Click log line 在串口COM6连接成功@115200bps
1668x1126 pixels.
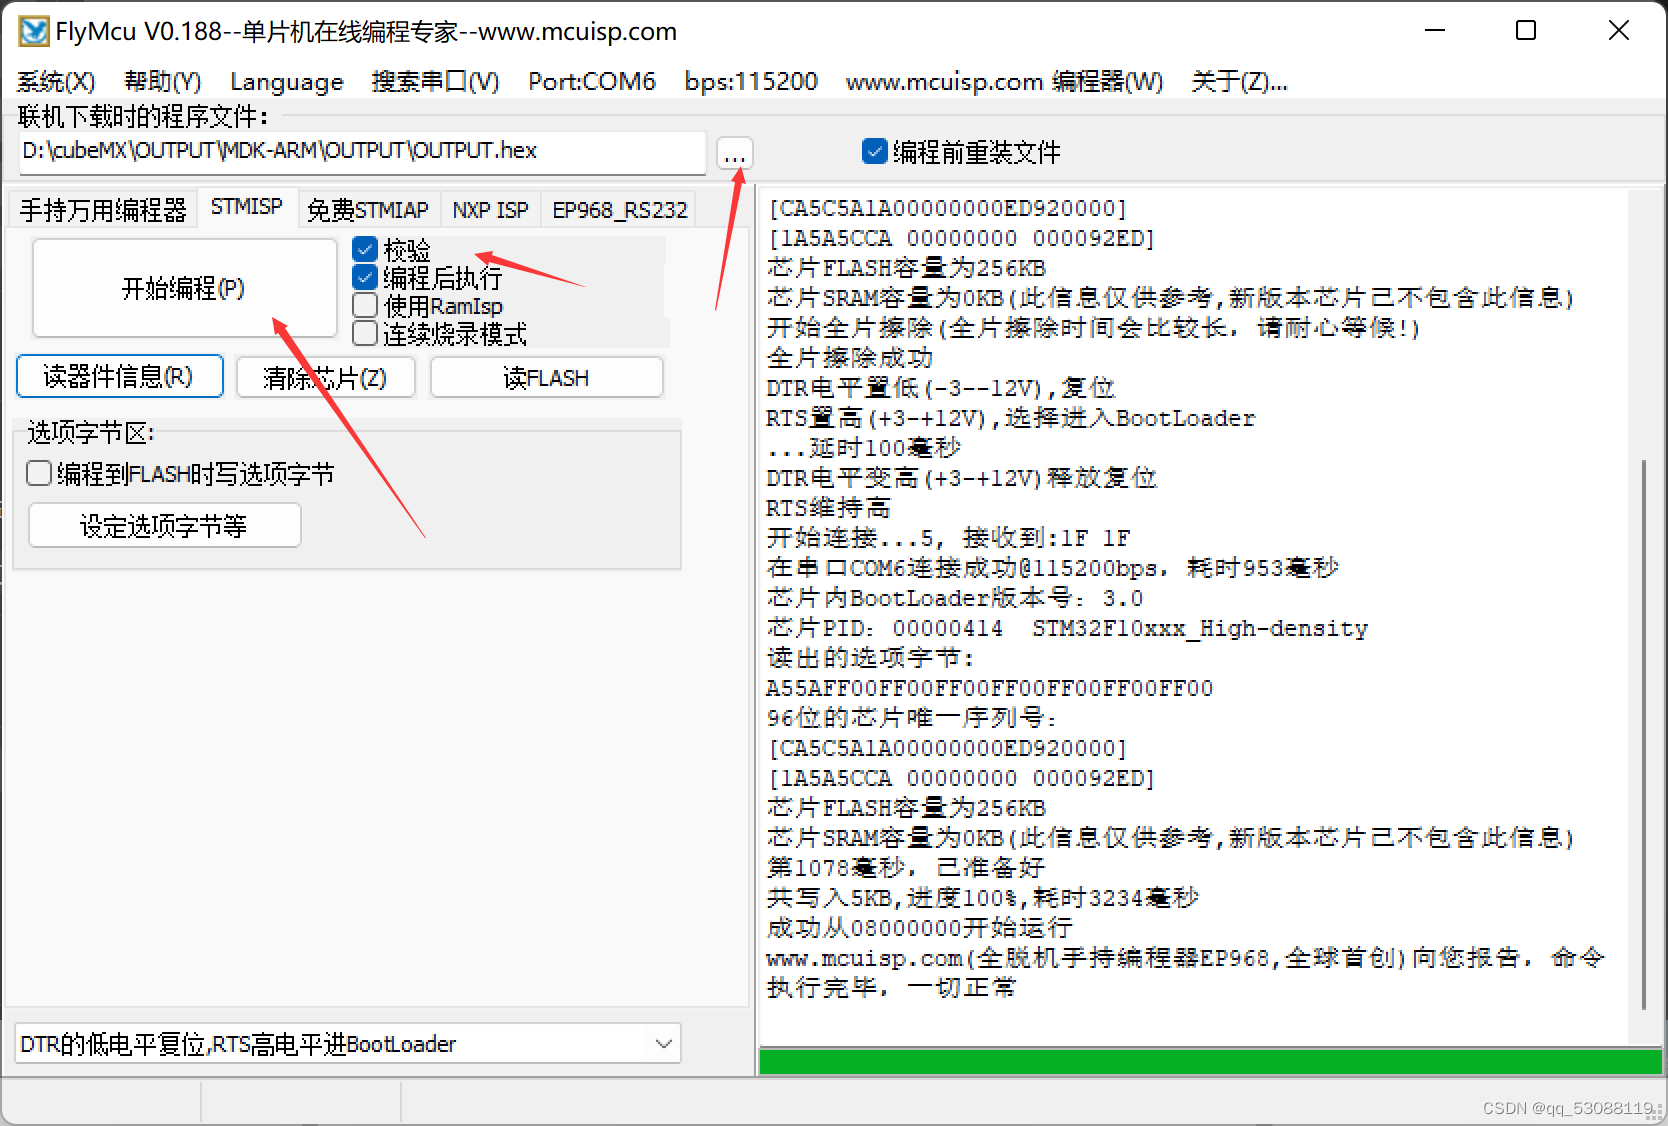click(x=1052, y=568)
